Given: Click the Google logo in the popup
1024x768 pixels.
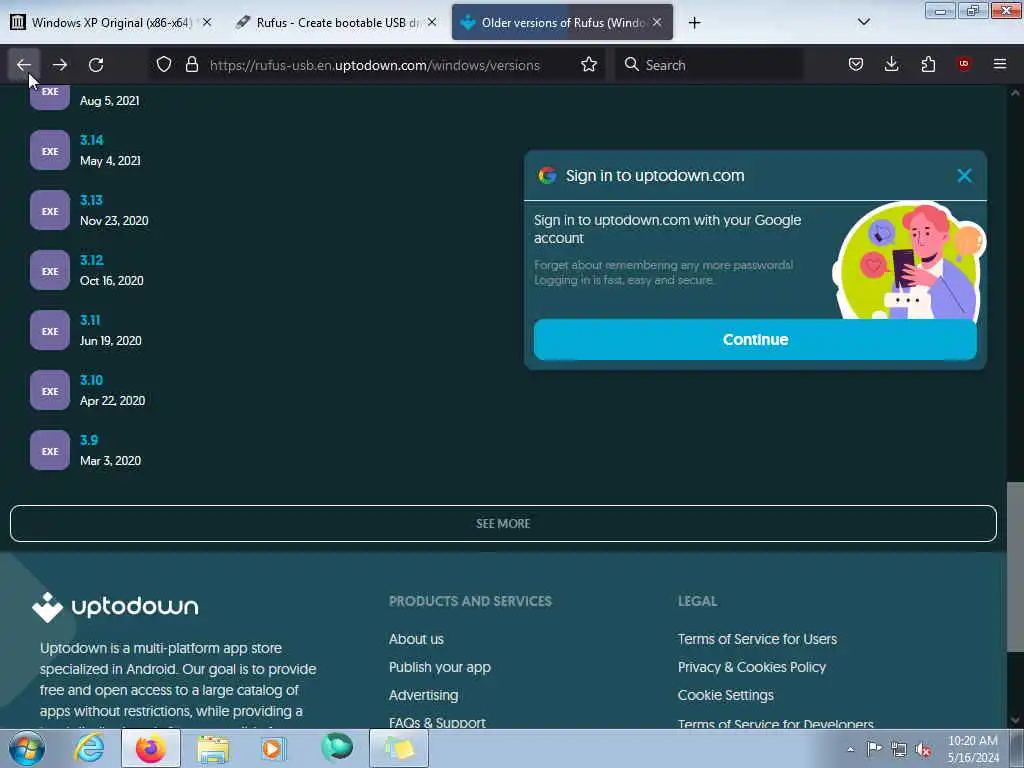Looking at the screenshot, I should 547,175.
